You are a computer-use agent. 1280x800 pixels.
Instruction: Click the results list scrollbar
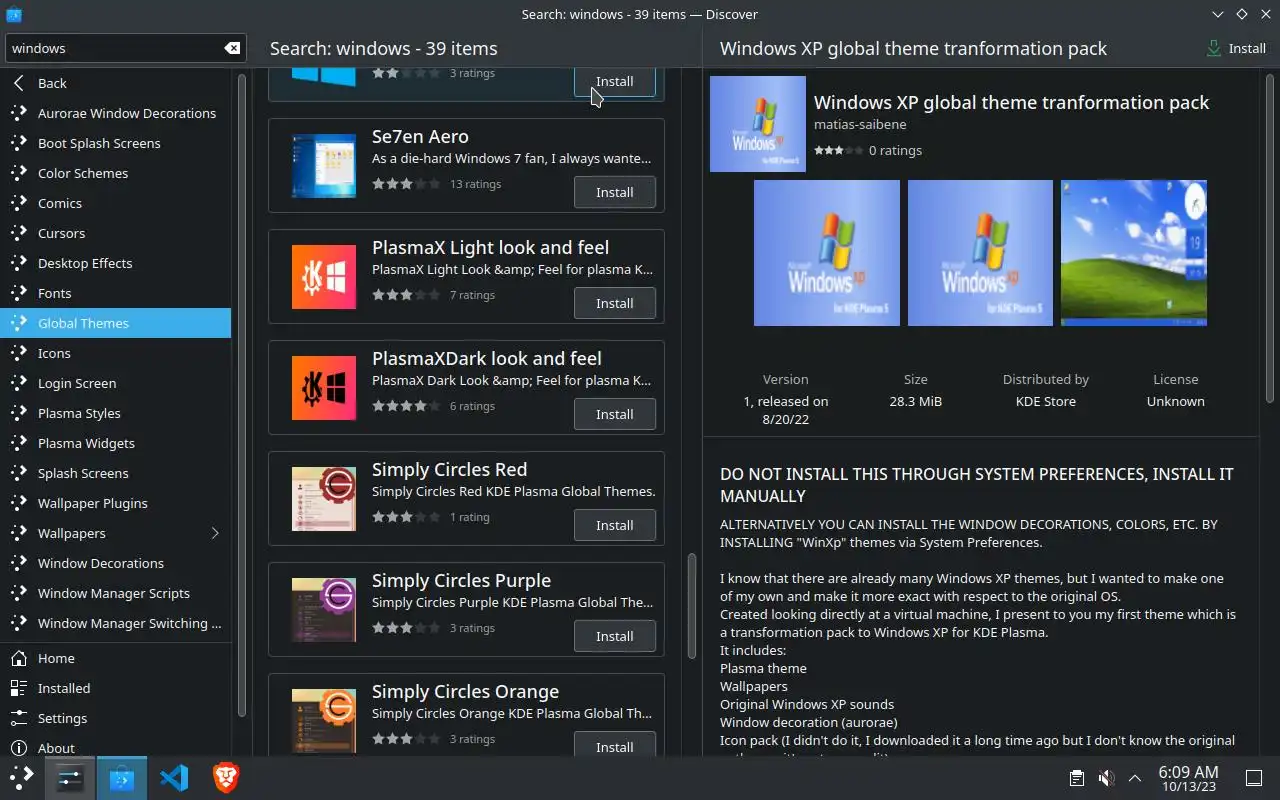[x=692, y=607]
